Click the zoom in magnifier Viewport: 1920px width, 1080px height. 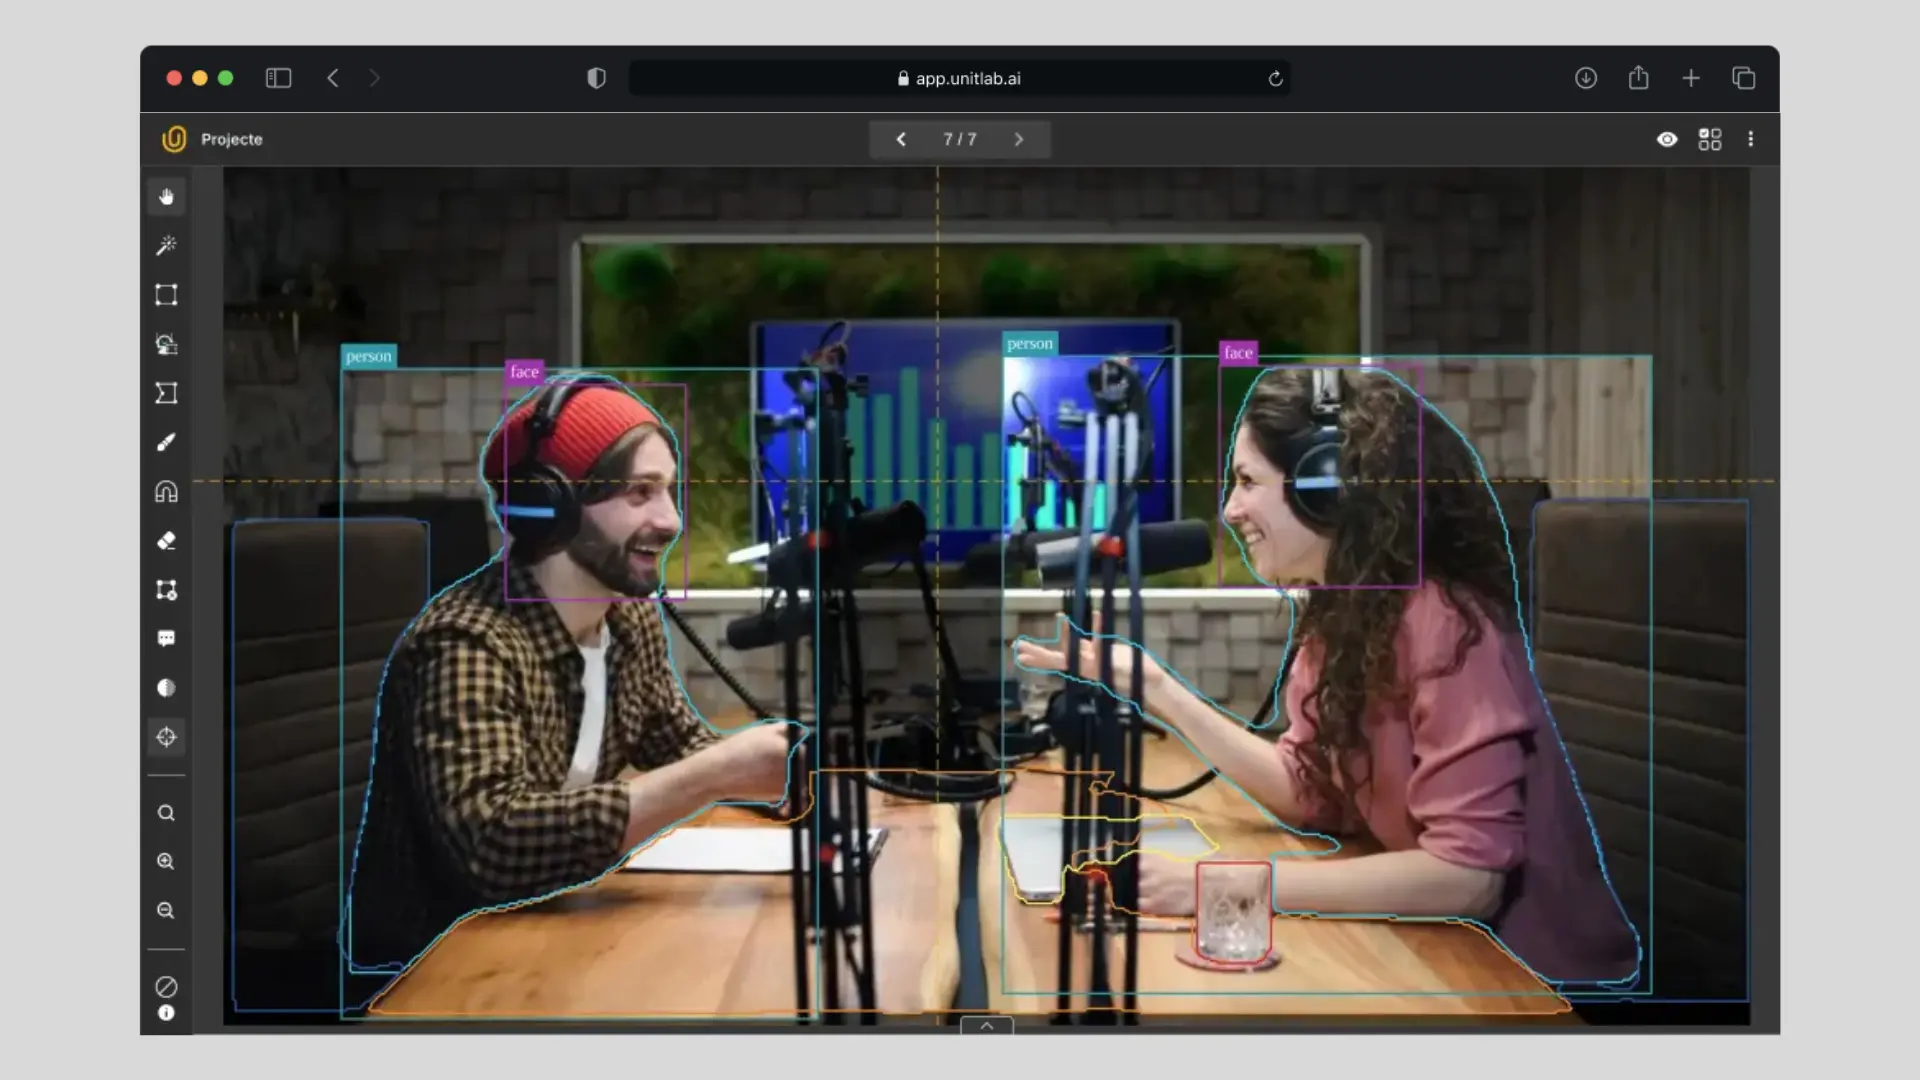click(166, 861)
